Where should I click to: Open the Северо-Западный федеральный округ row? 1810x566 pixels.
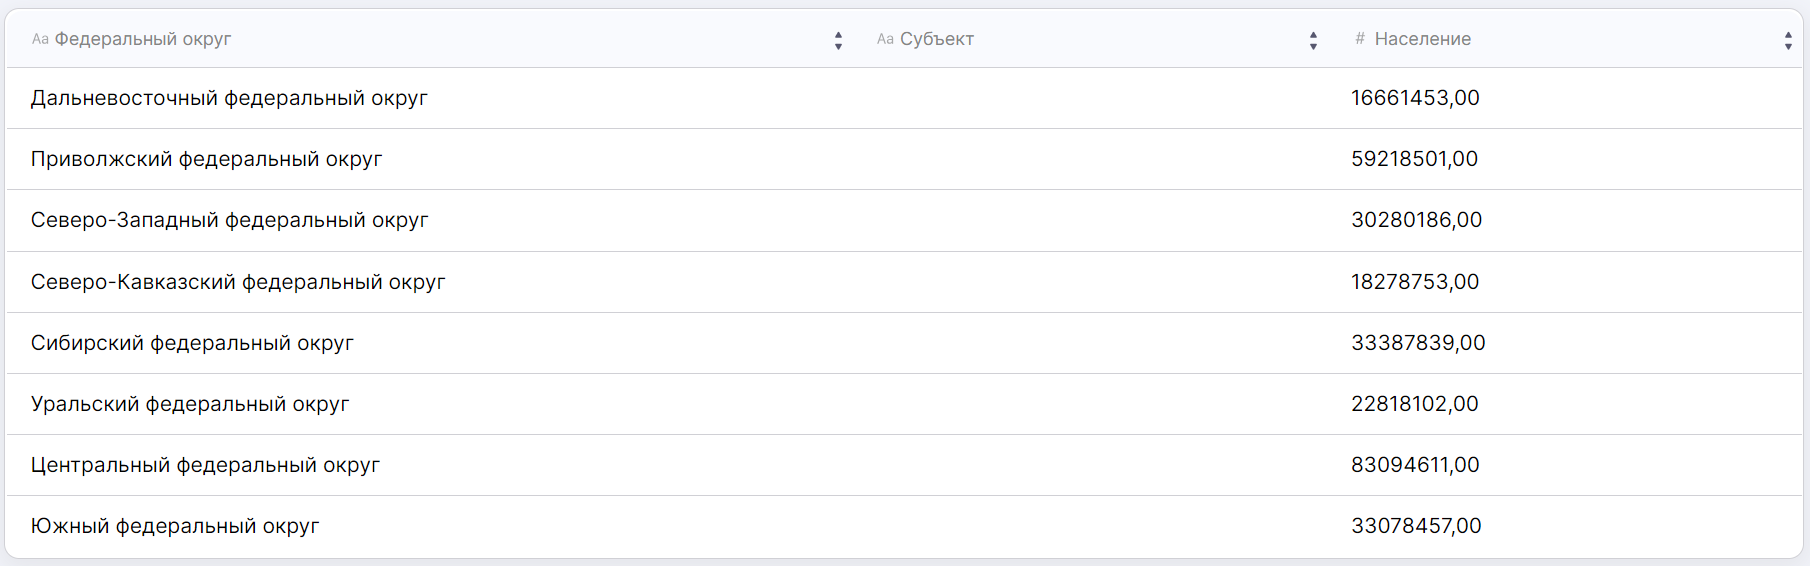point(229,220)
